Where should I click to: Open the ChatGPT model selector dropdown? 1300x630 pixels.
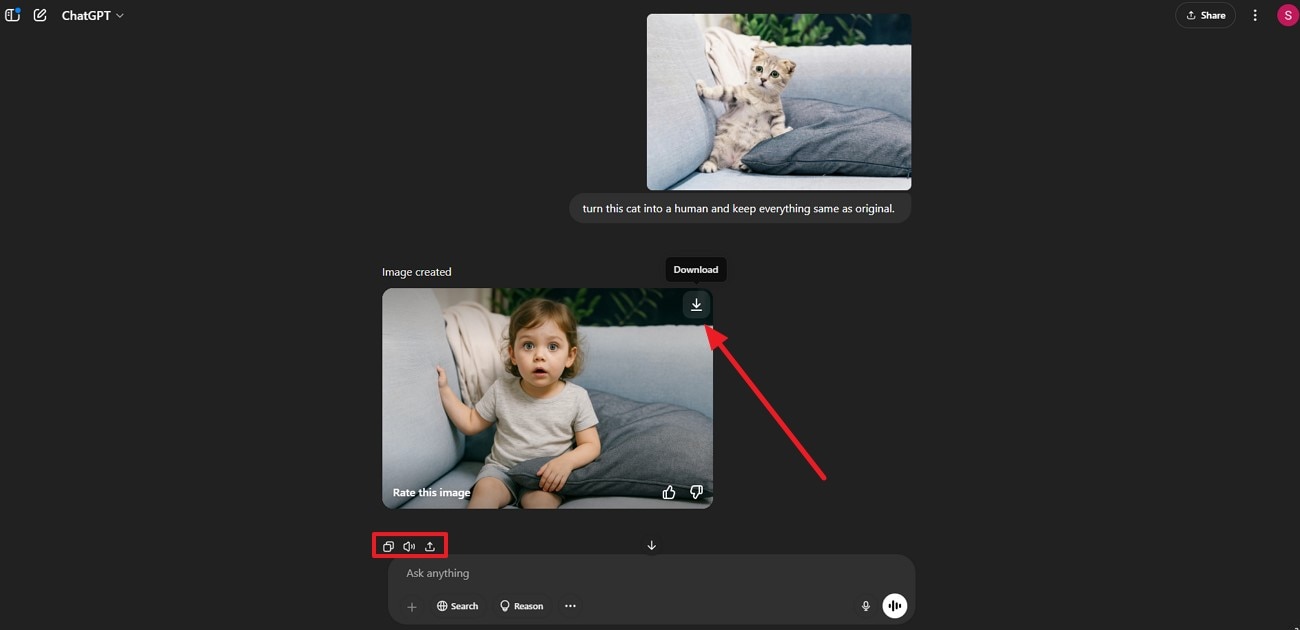93,16
